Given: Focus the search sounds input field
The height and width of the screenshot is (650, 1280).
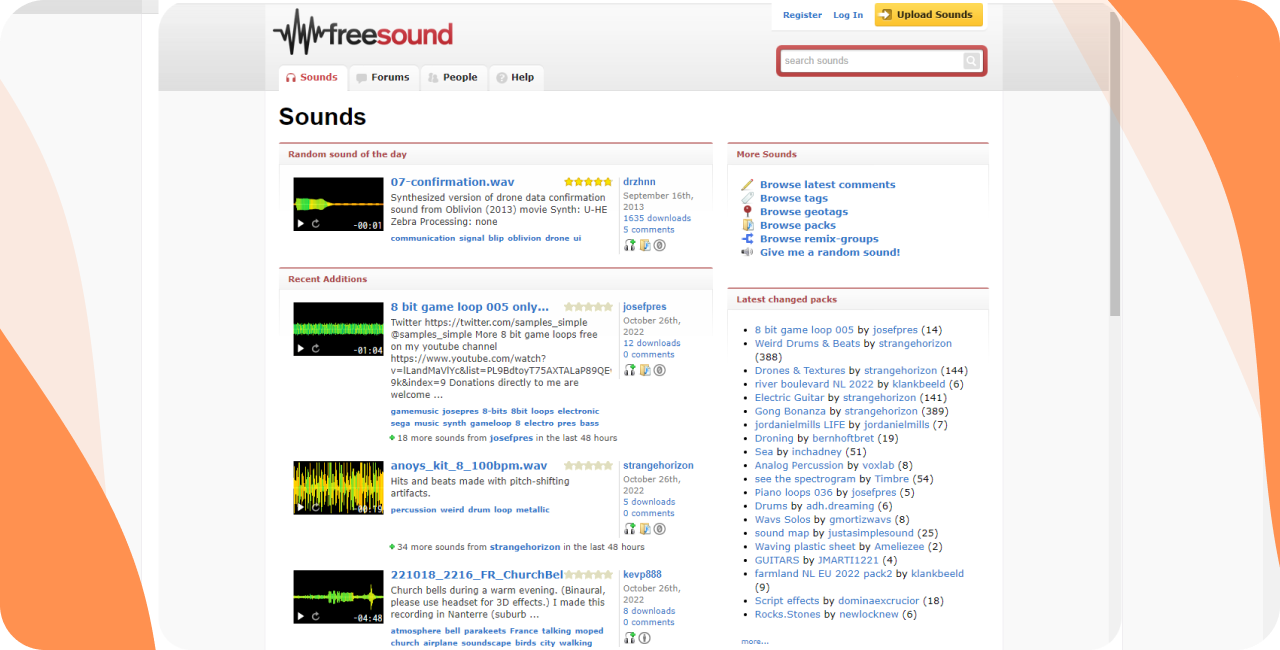Looking at the screenshot, I should click(x=872, y=61).
